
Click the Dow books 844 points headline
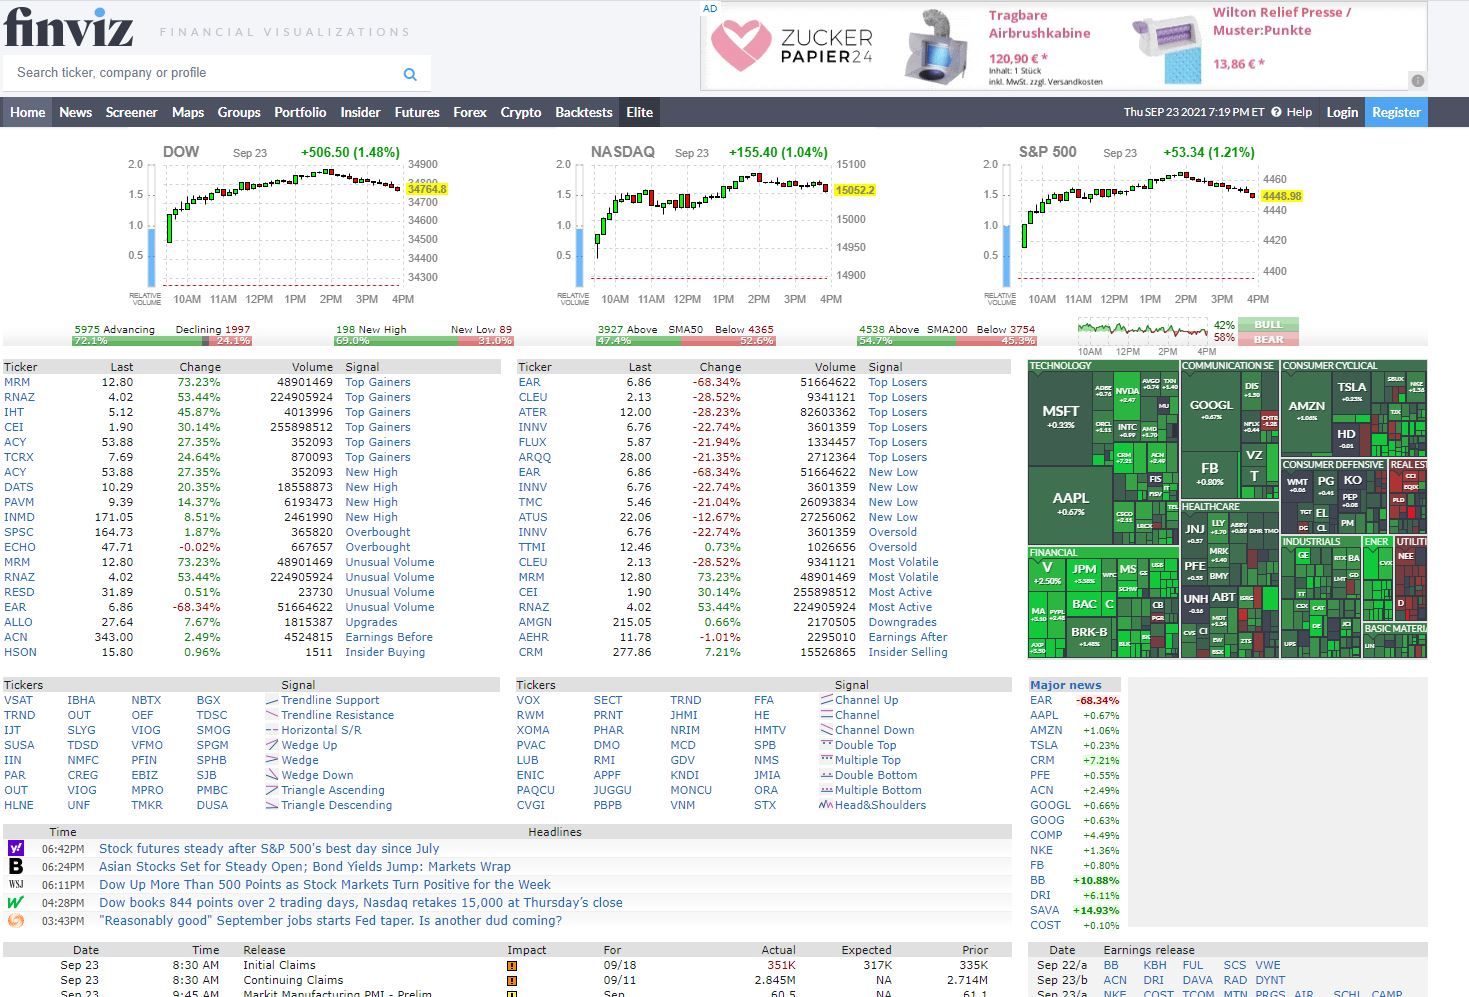click(360, 902)
